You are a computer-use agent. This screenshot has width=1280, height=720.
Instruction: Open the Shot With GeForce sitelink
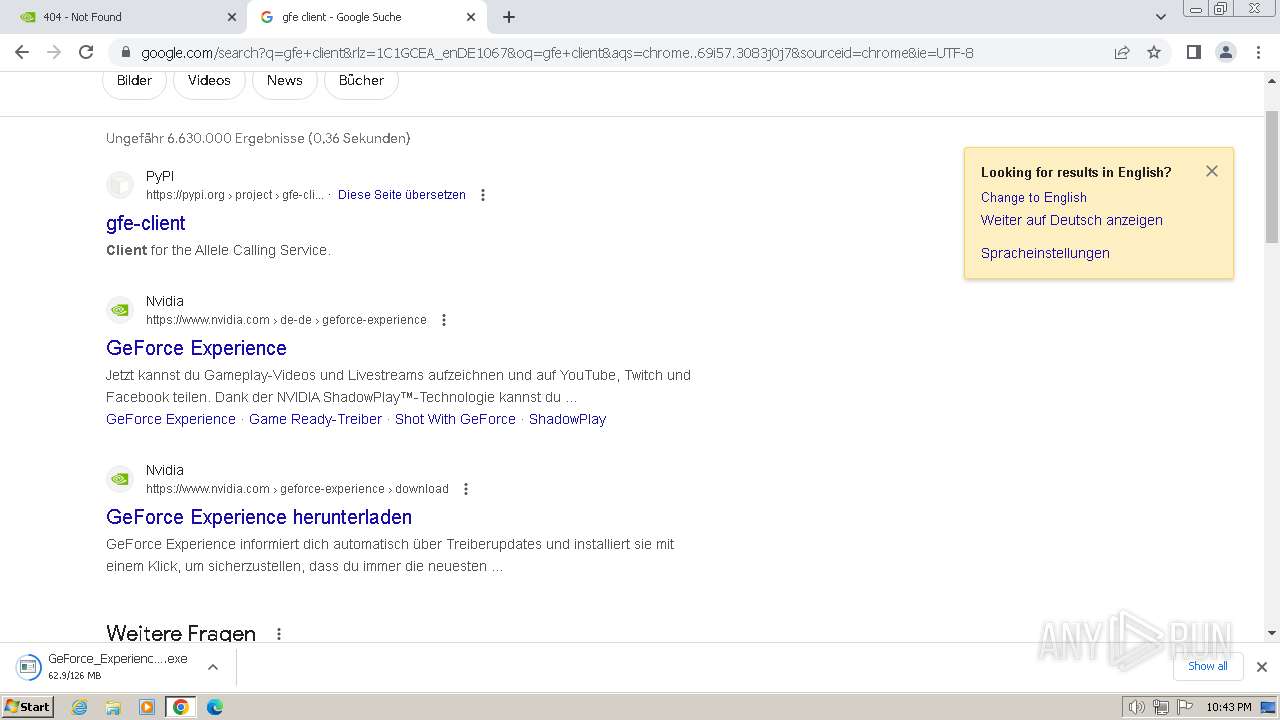455,419
